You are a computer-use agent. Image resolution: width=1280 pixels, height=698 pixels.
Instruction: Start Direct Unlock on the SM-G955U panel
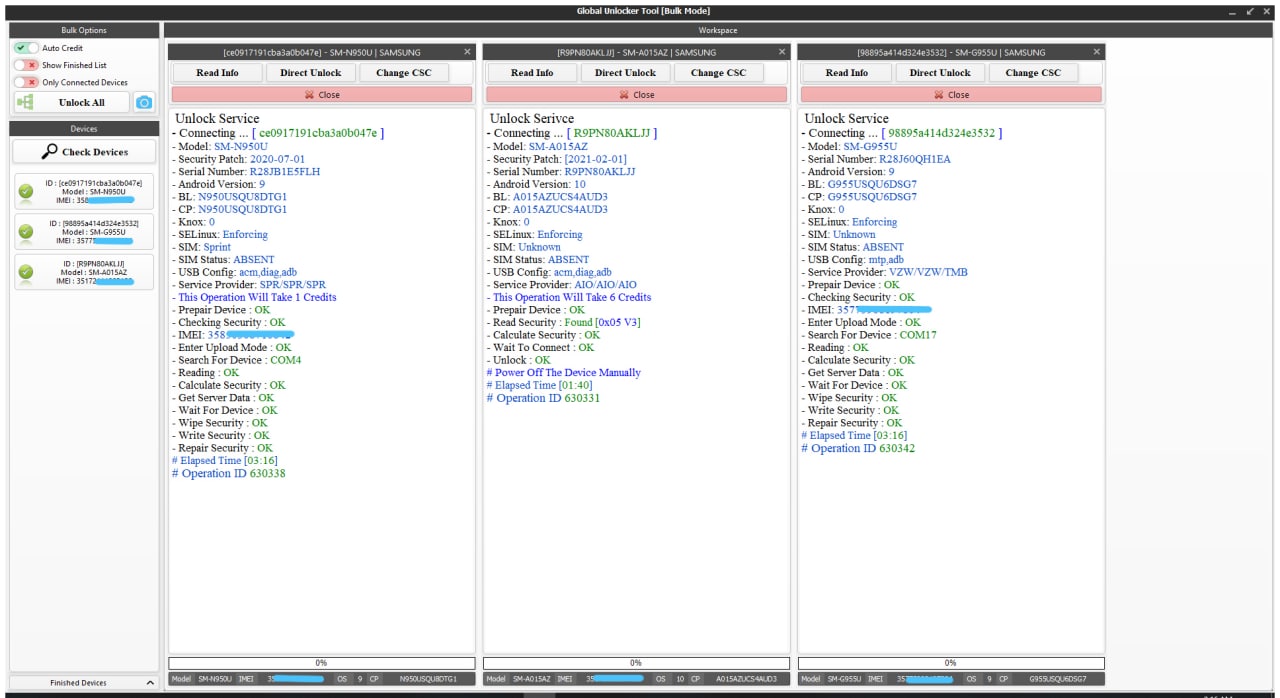pos(941,73)
